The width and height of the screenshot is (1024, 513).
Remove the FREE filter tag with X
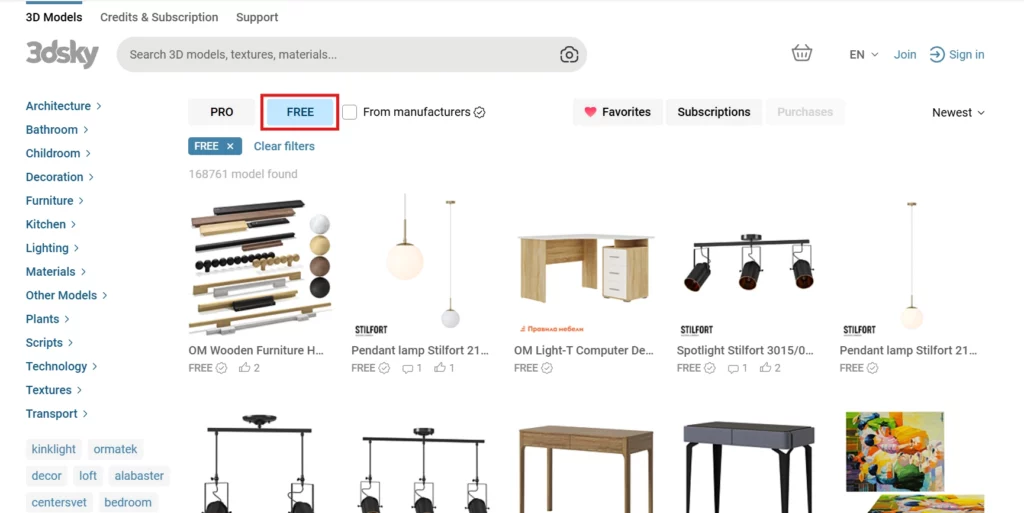[230, 146]
